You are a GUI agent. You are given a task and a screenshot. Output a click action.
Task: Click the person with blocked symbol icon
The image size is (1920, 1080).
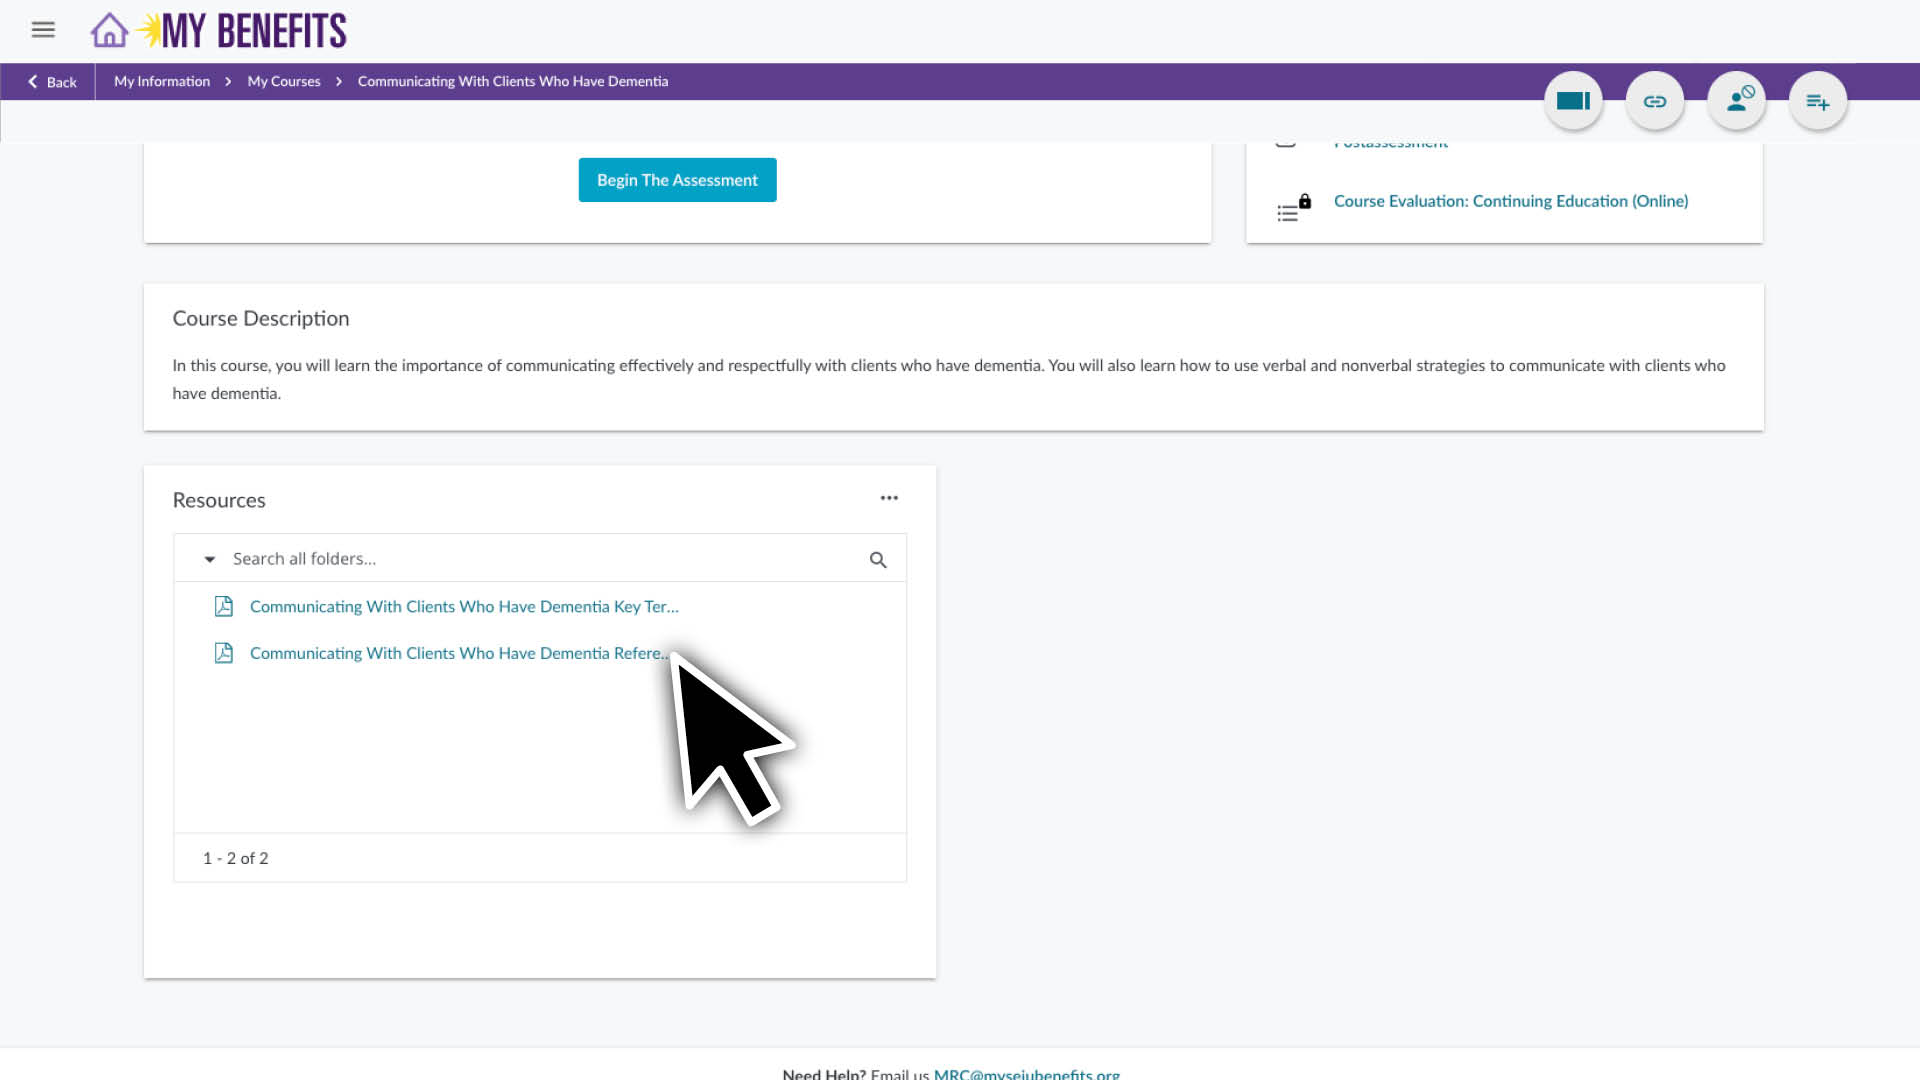pos(1737,101)
